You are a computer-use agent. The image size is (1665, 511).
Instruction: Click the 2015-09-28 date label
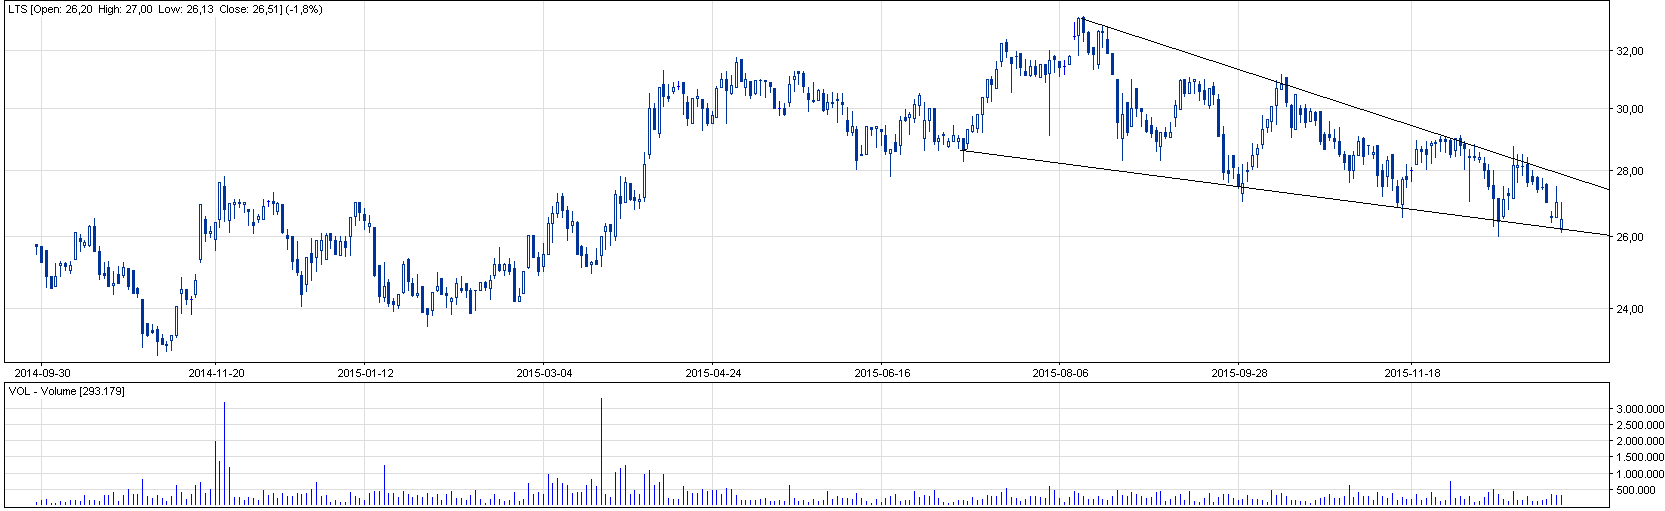1239,373
